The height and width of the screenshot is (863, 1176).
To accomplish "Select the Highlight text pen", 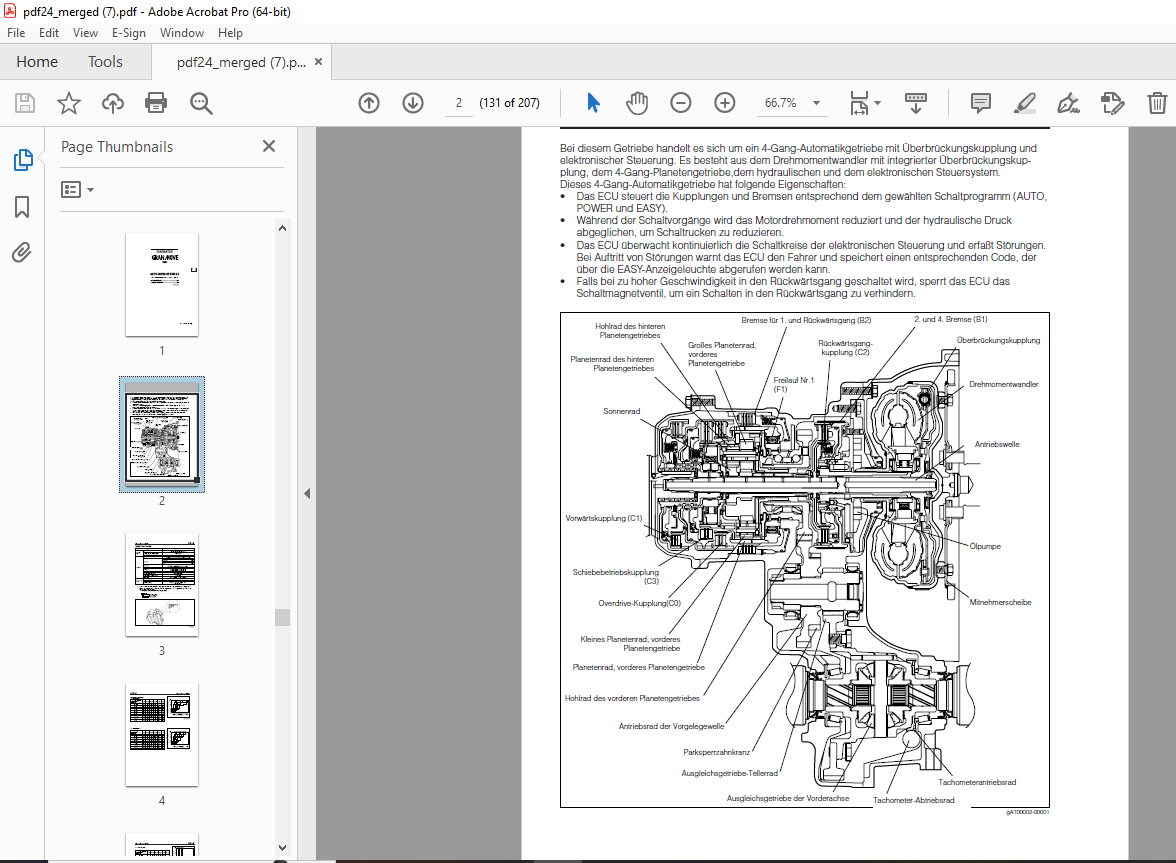I will (x=1024, y=103).
